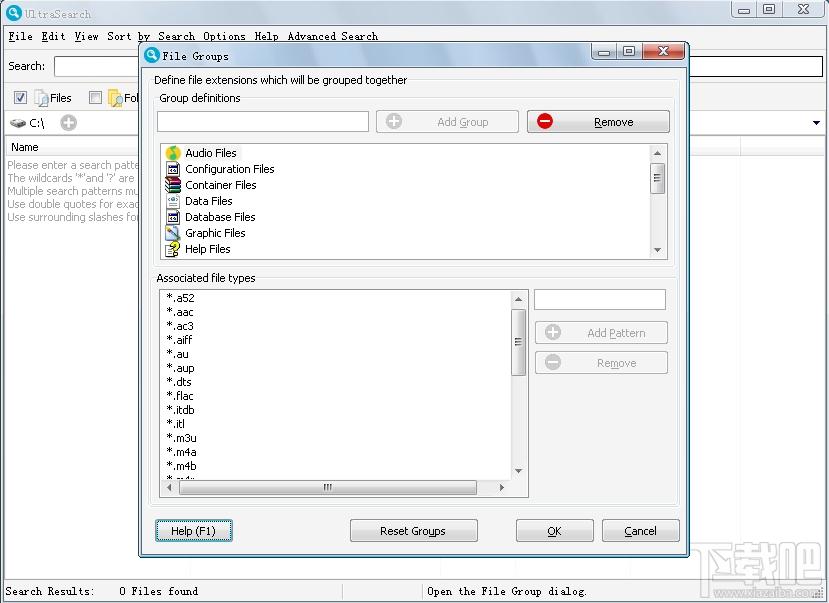This screenshot has width=829, height=603.
Task: Toggle the Folders checkbox
Action: click(95, 97)
